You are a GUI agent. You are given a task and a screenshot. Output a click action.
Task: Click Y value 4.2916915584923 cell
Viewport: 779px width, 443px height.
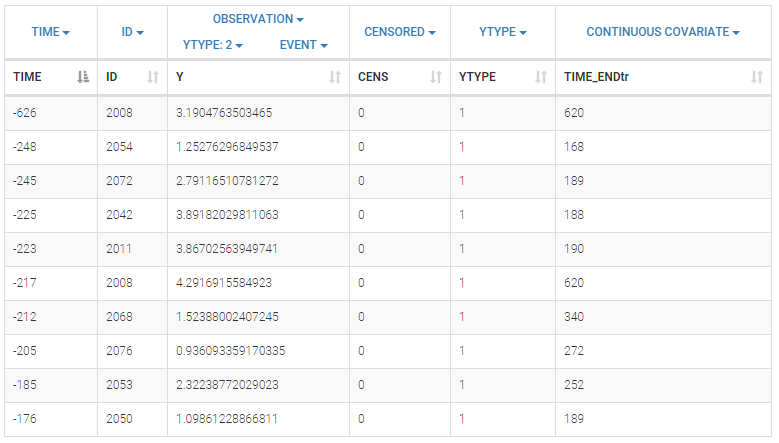pyautogui.click(x=224, y=283)
